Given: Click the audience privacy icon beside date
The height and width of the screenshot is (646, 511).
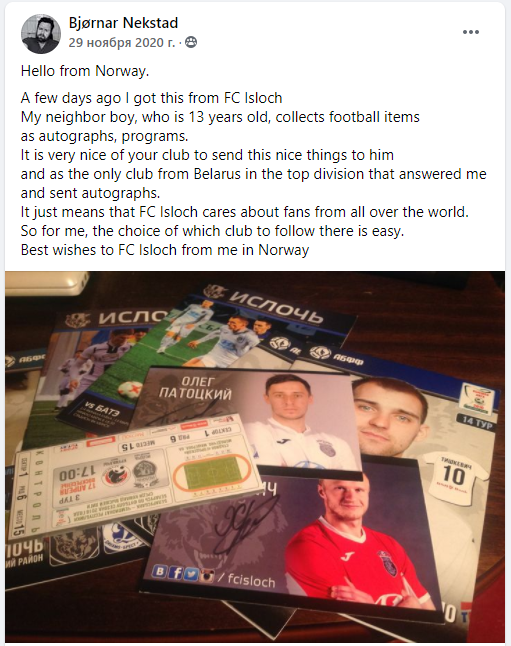Looking at the screenshot, I should pyautogui.click(x=191, y=42).
